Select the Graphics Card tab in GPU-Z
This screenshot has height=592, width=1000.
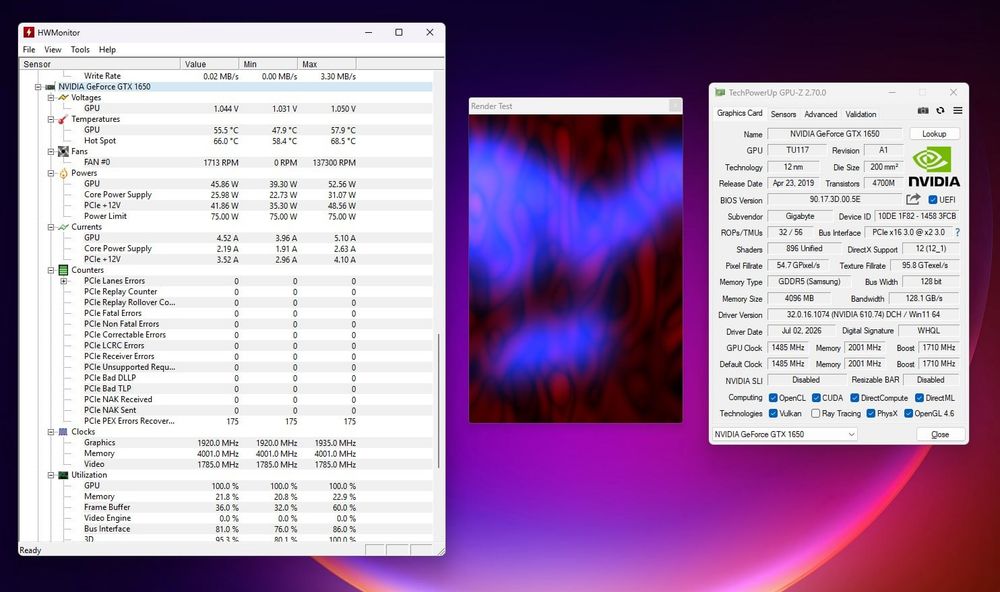click(739, 113)
